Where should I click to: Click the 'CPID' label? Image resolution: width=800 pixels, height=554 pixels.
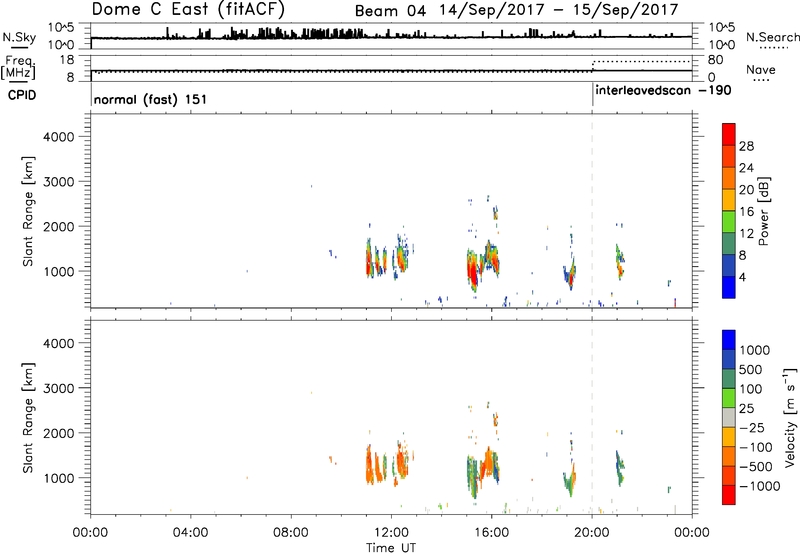point(22,95)
